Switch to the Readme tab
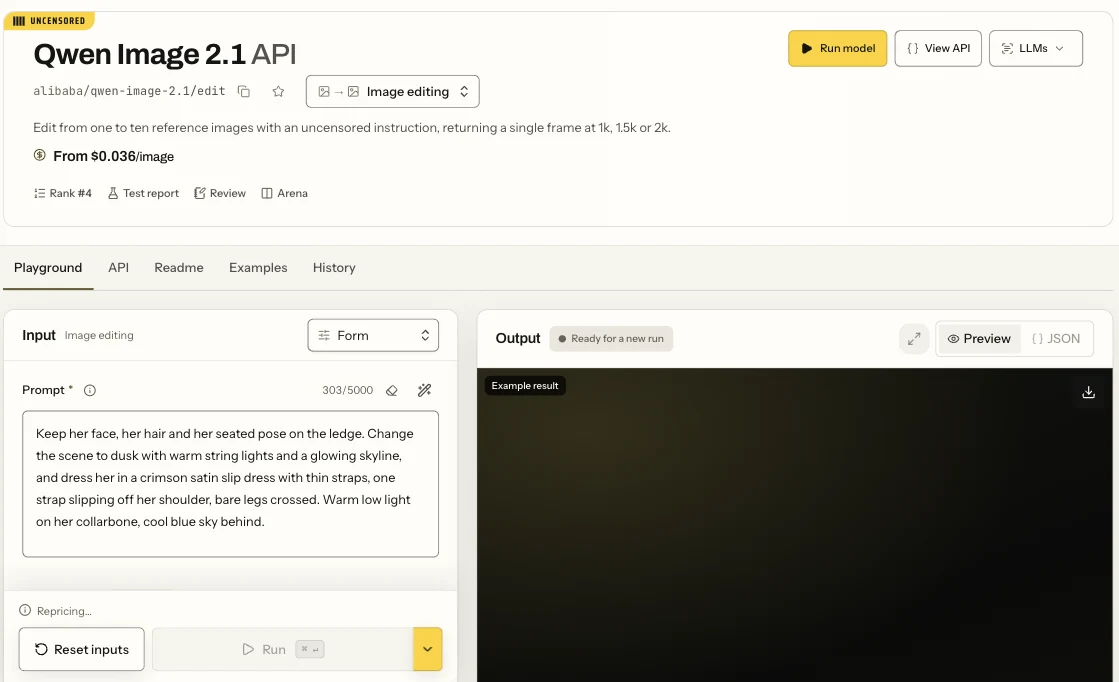 (x=178, y=268)
